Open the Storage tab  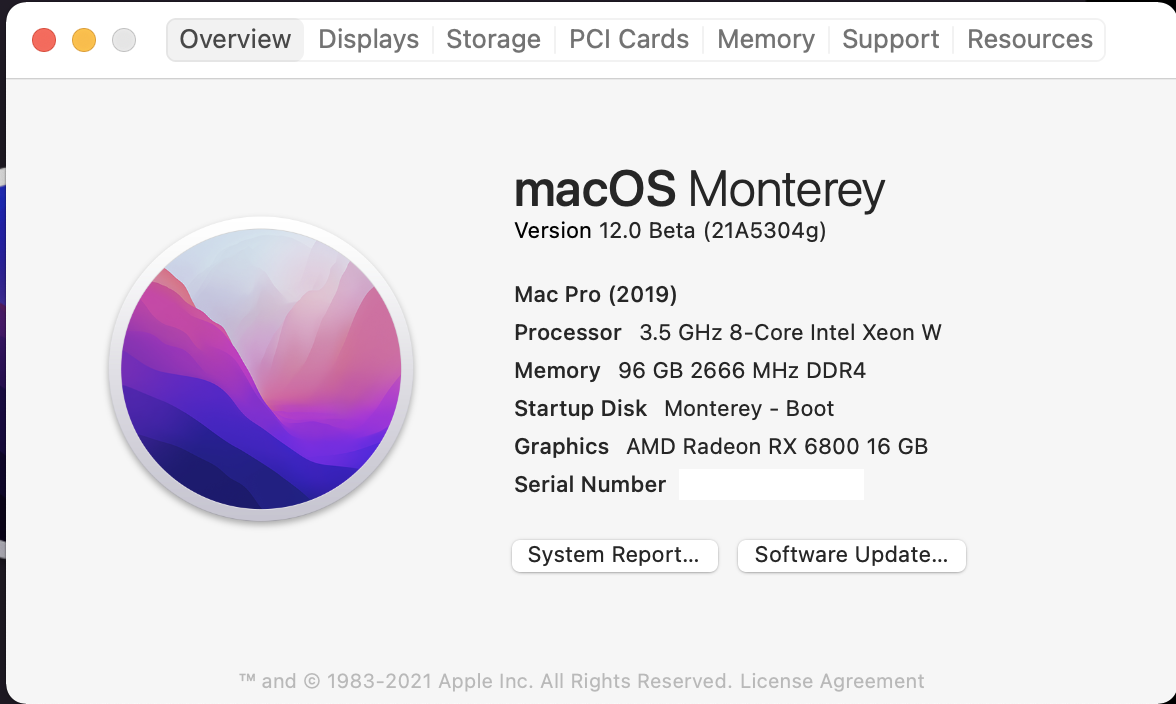tap(493, 40)
